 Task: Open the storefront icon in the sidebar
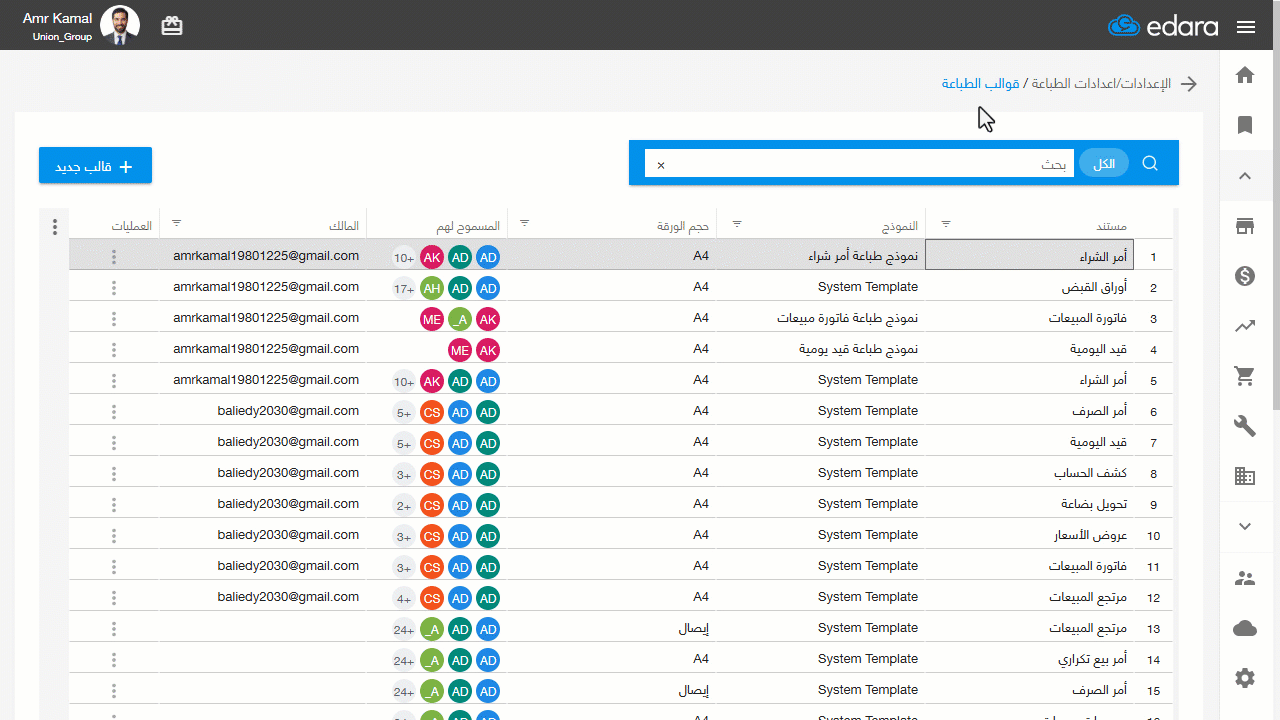point(1245,226)
